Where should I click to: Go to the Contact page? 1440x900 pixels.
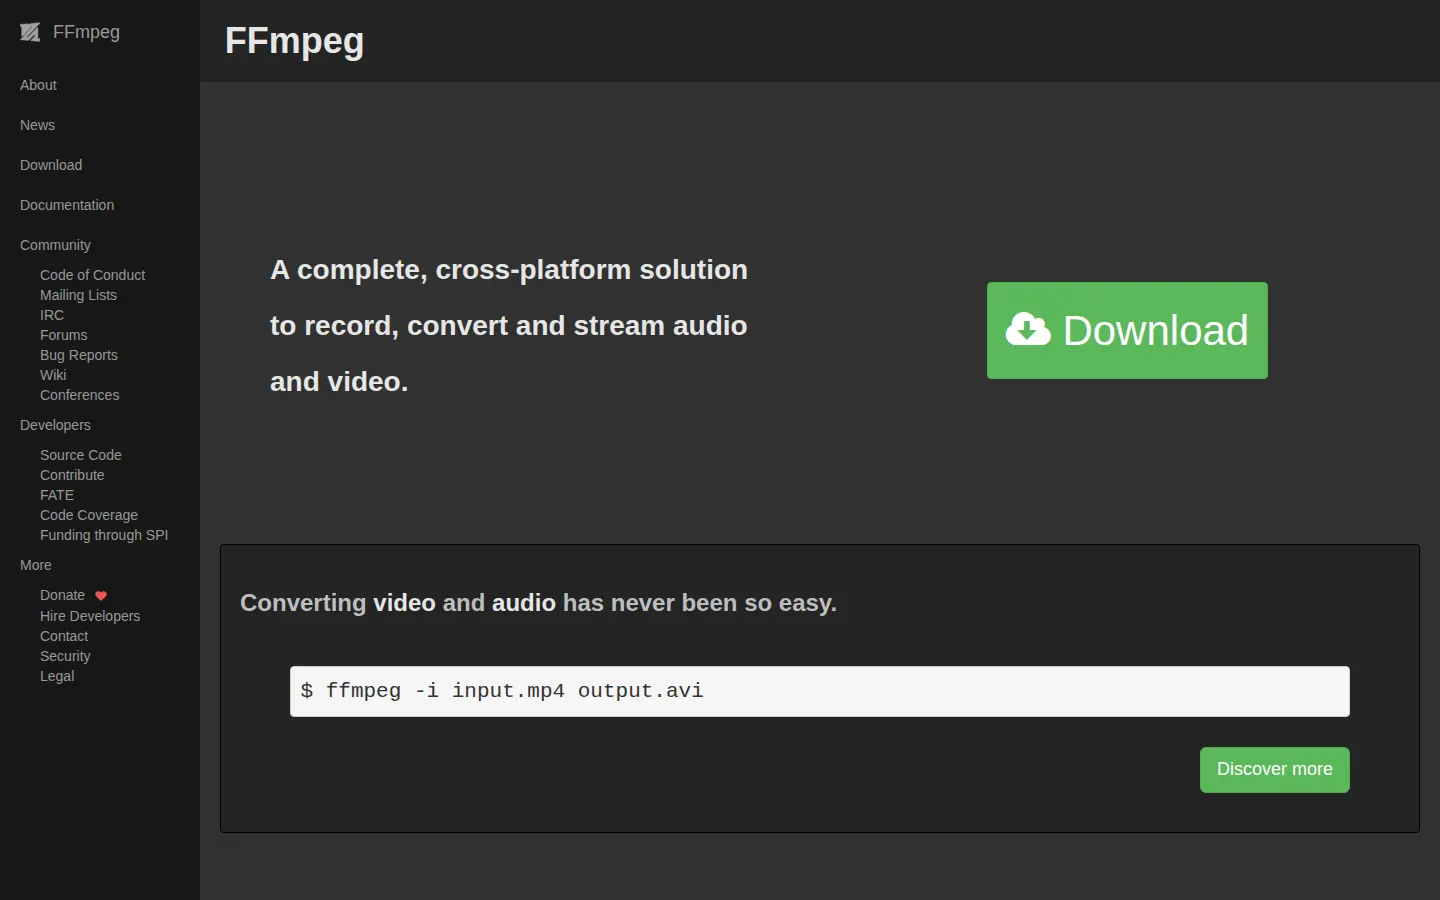[x=64, y=636]
